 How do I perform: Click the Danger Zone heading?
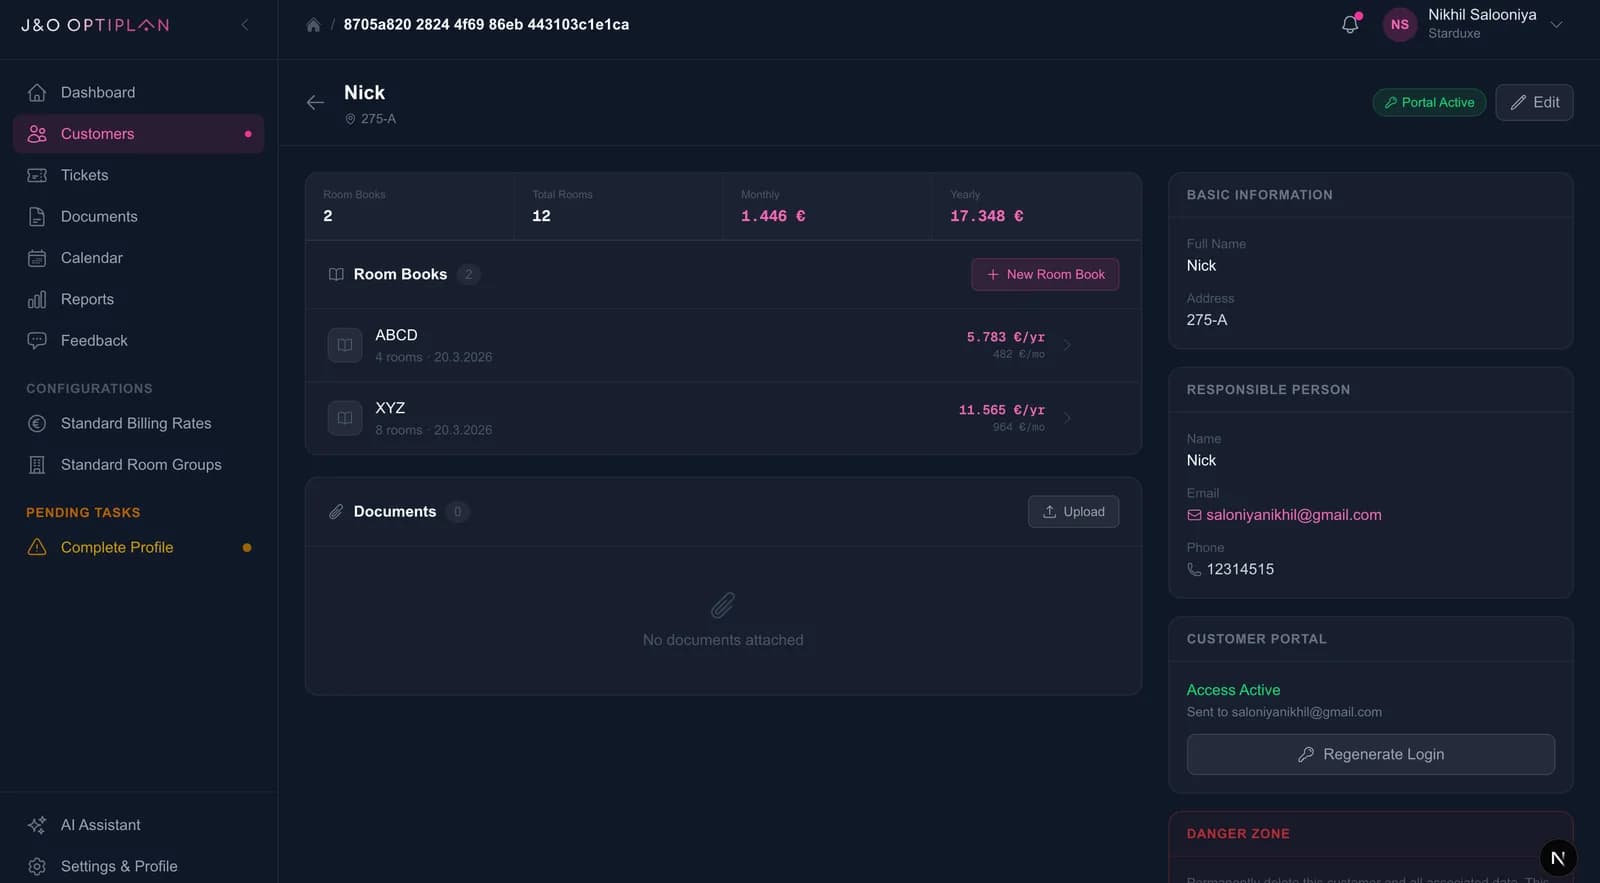1238,834
